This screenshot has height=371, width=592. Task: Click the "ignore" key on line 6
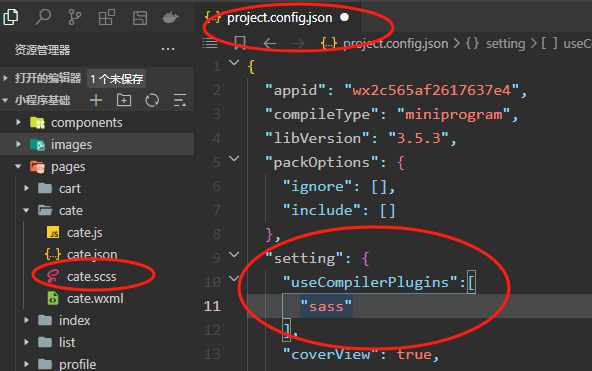click(317, 186)
